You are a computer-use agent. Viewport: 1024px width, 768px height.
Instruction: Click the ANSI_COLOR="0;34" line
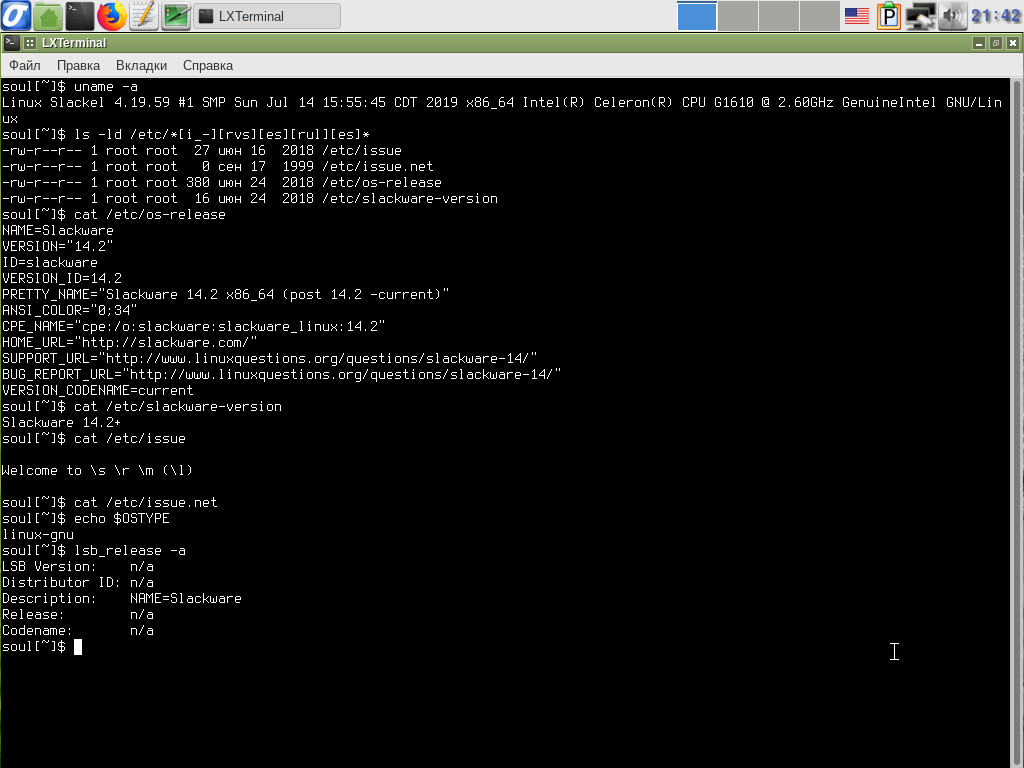click(70, 310)
